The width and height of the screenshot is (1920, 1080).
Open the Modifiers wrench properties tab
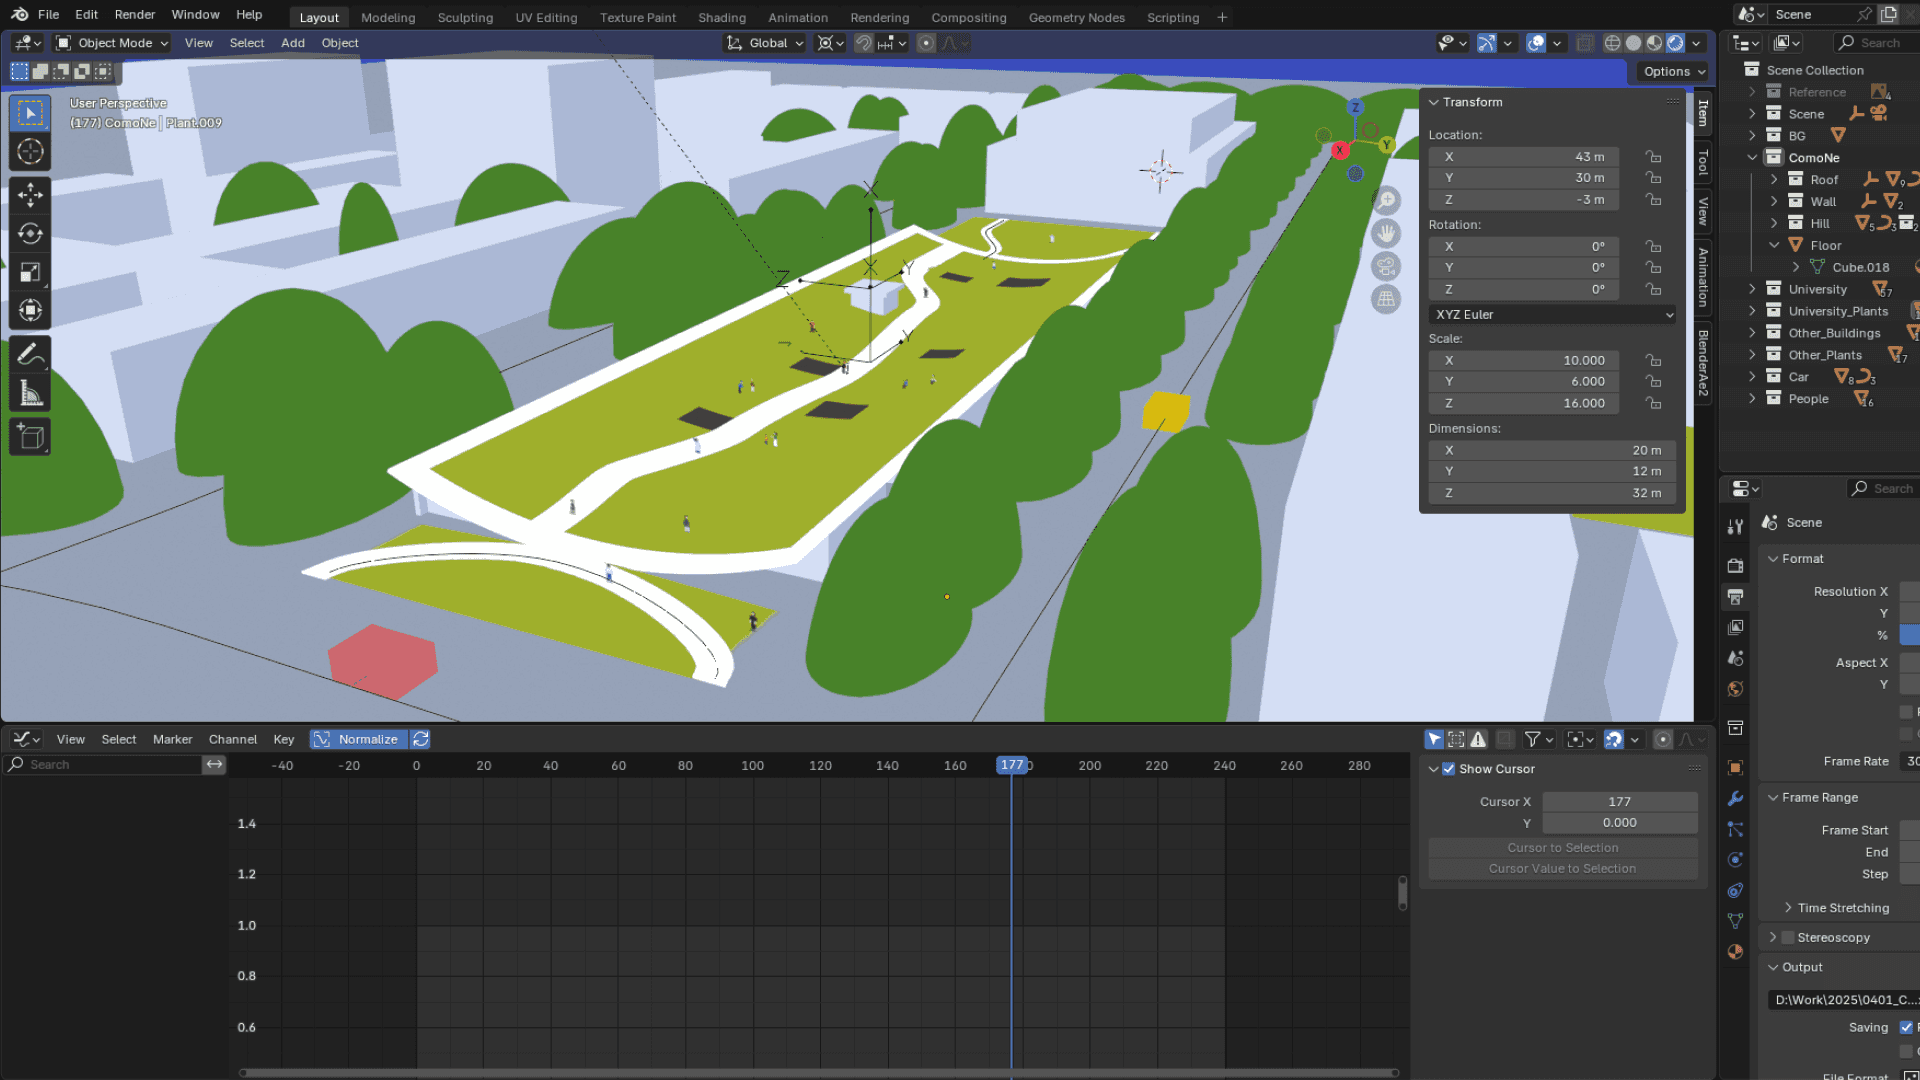1736,798
